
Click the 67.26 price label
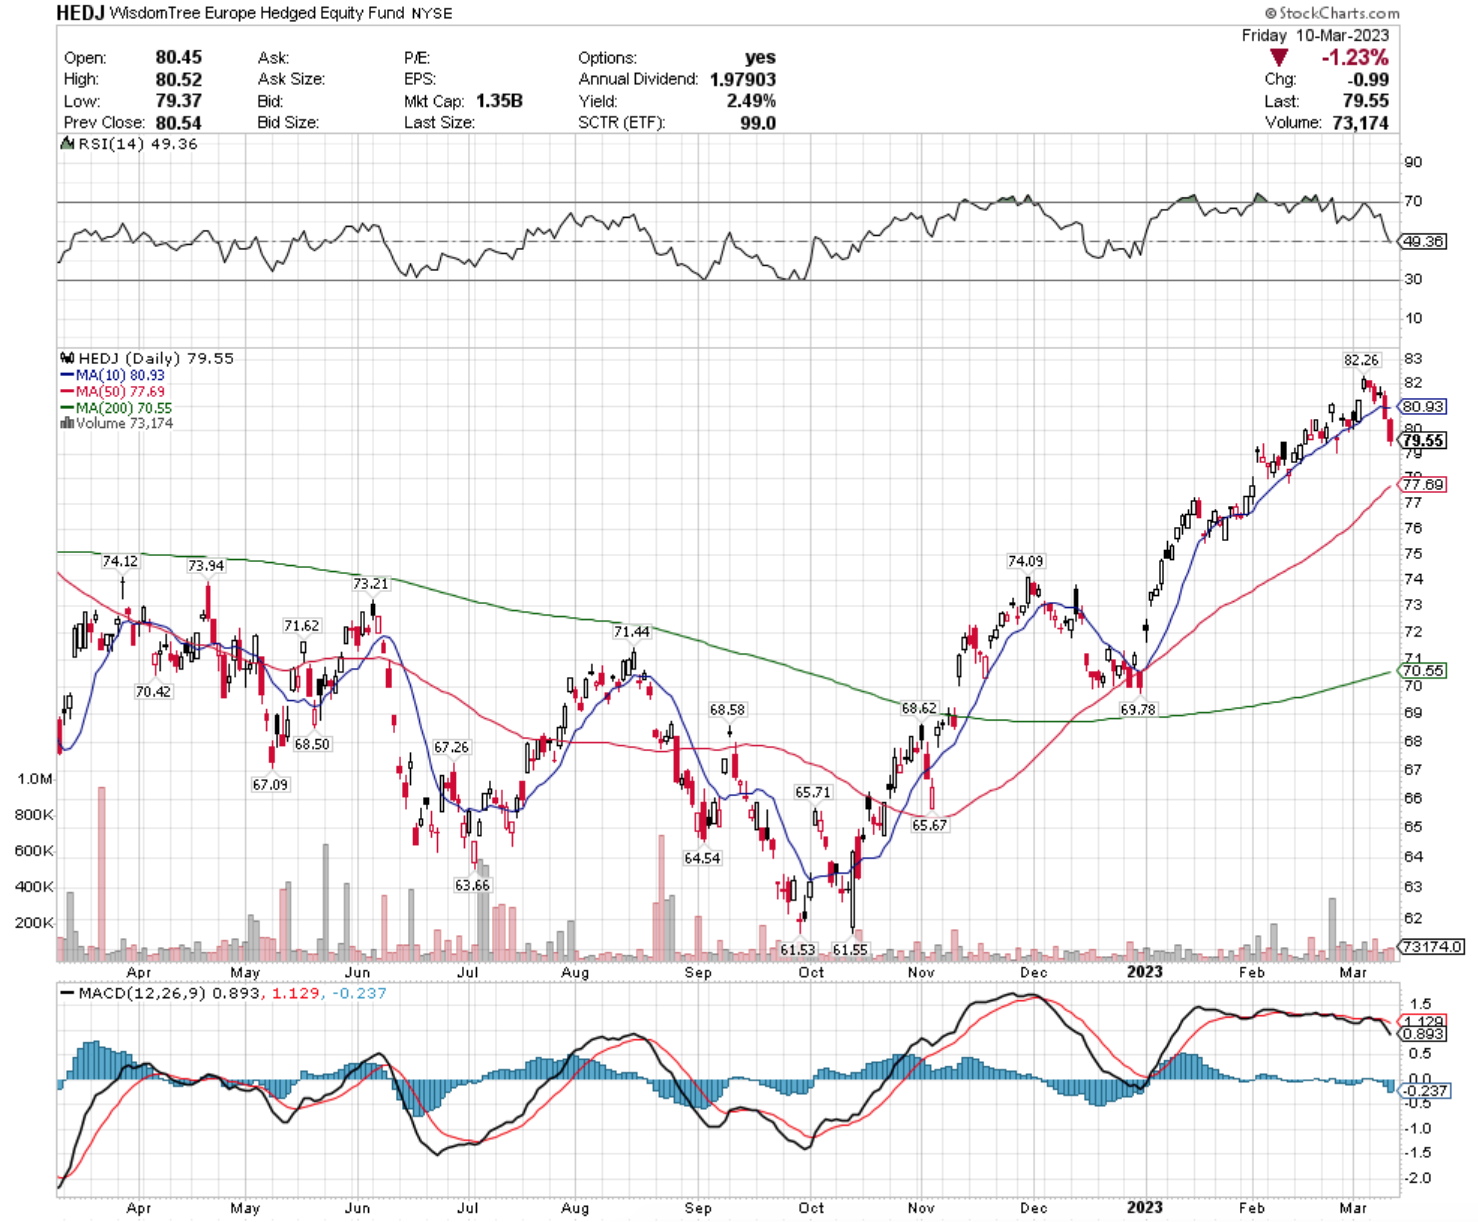tap(452, 748)
